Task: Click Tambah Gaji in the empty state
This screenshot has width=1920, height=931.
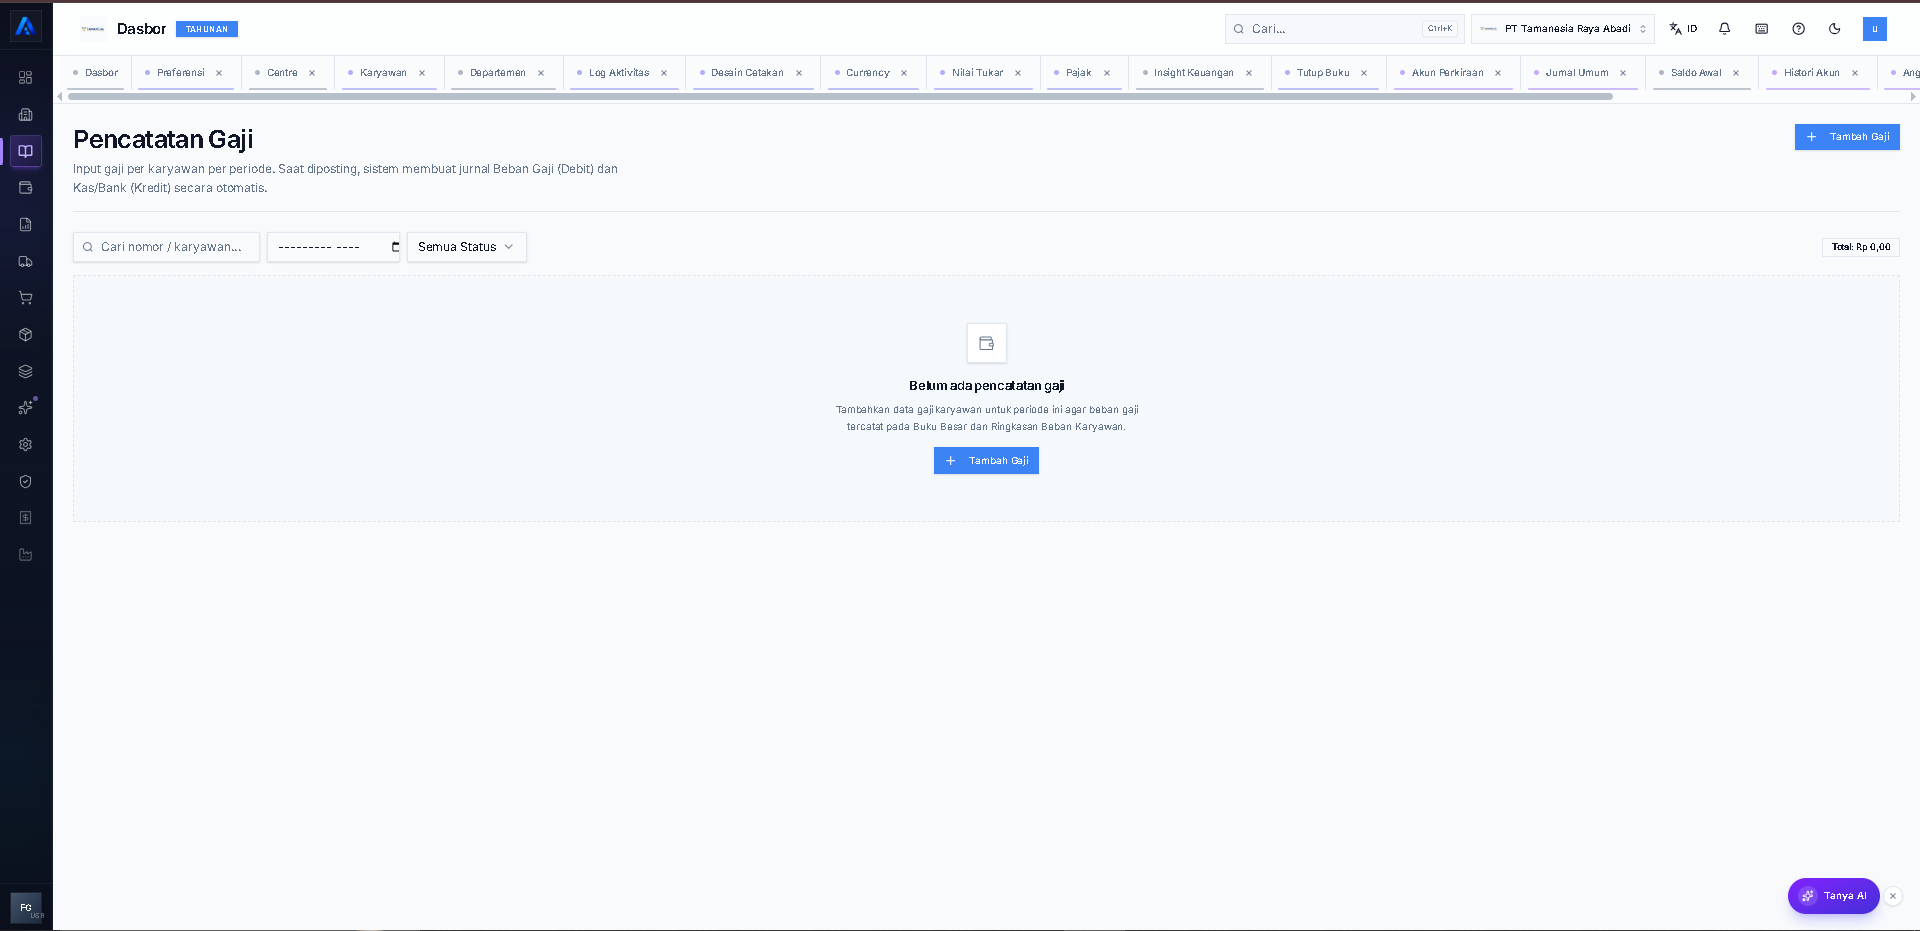Action: pyautogui.click(x=986, y=461)
